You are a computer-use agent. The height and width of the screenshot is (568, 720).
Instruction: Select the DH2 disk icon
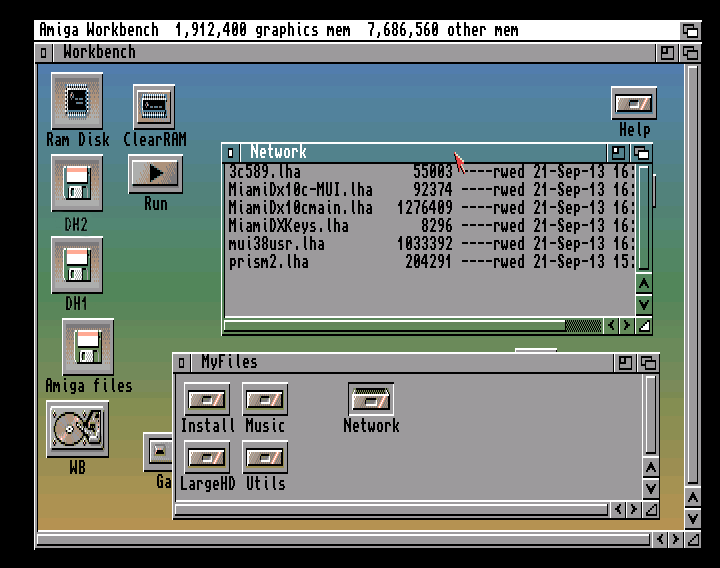tap(77, 183)
